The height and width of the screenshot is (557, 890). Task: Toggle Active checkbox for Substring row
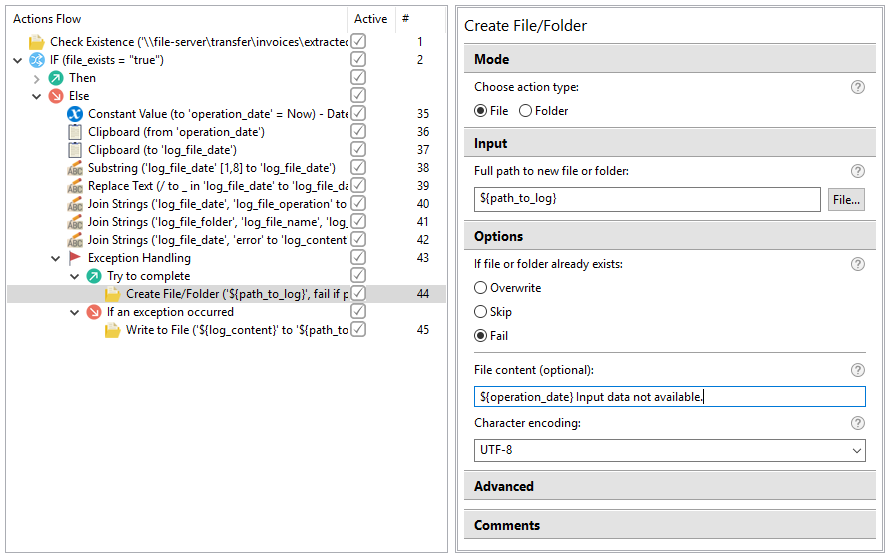pos(358,167)
